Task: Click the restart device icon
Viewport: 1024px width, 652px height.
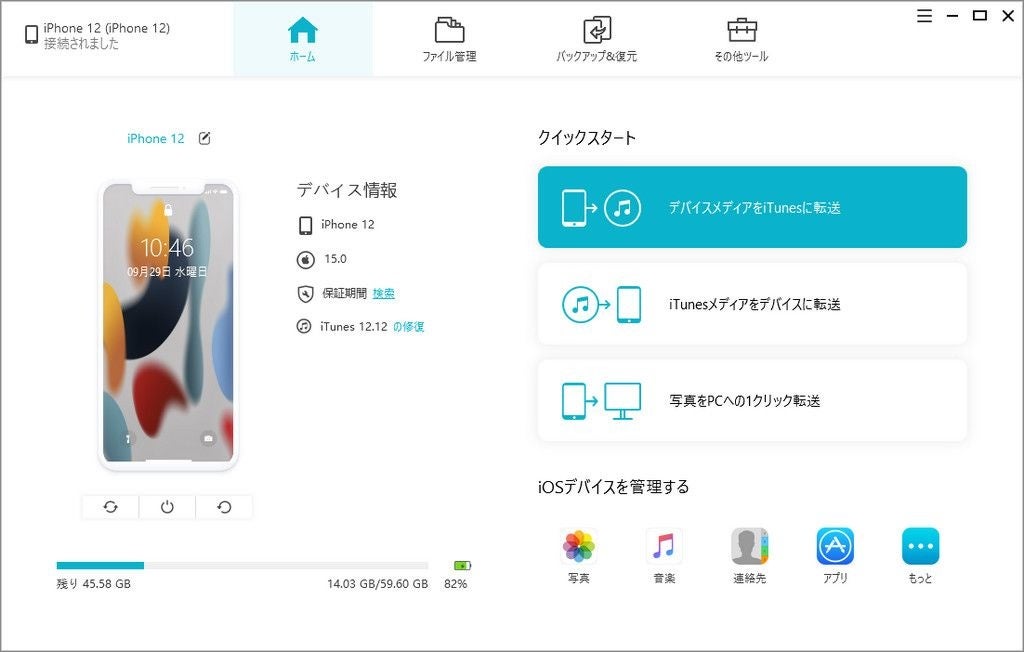Action: tap(224, 507)
